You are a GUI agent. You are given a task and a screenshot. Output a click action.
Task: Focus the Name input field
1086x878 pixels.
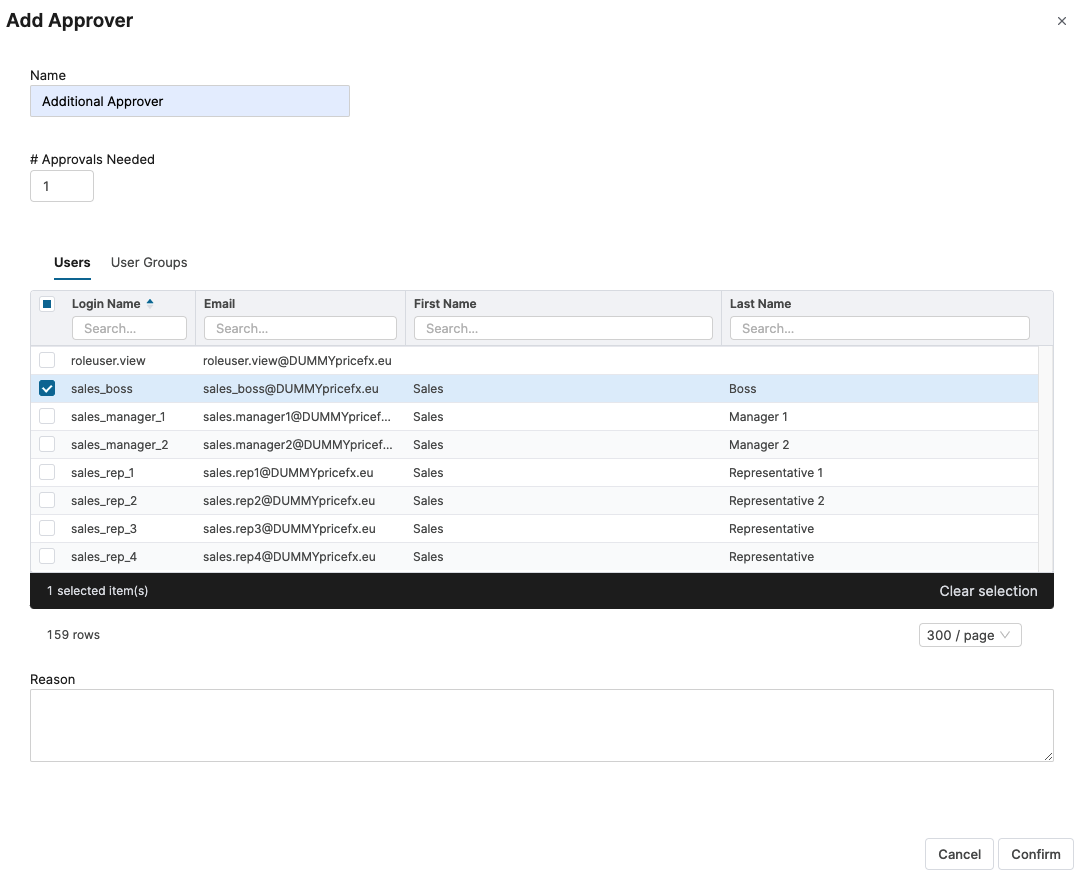(190, 101)
